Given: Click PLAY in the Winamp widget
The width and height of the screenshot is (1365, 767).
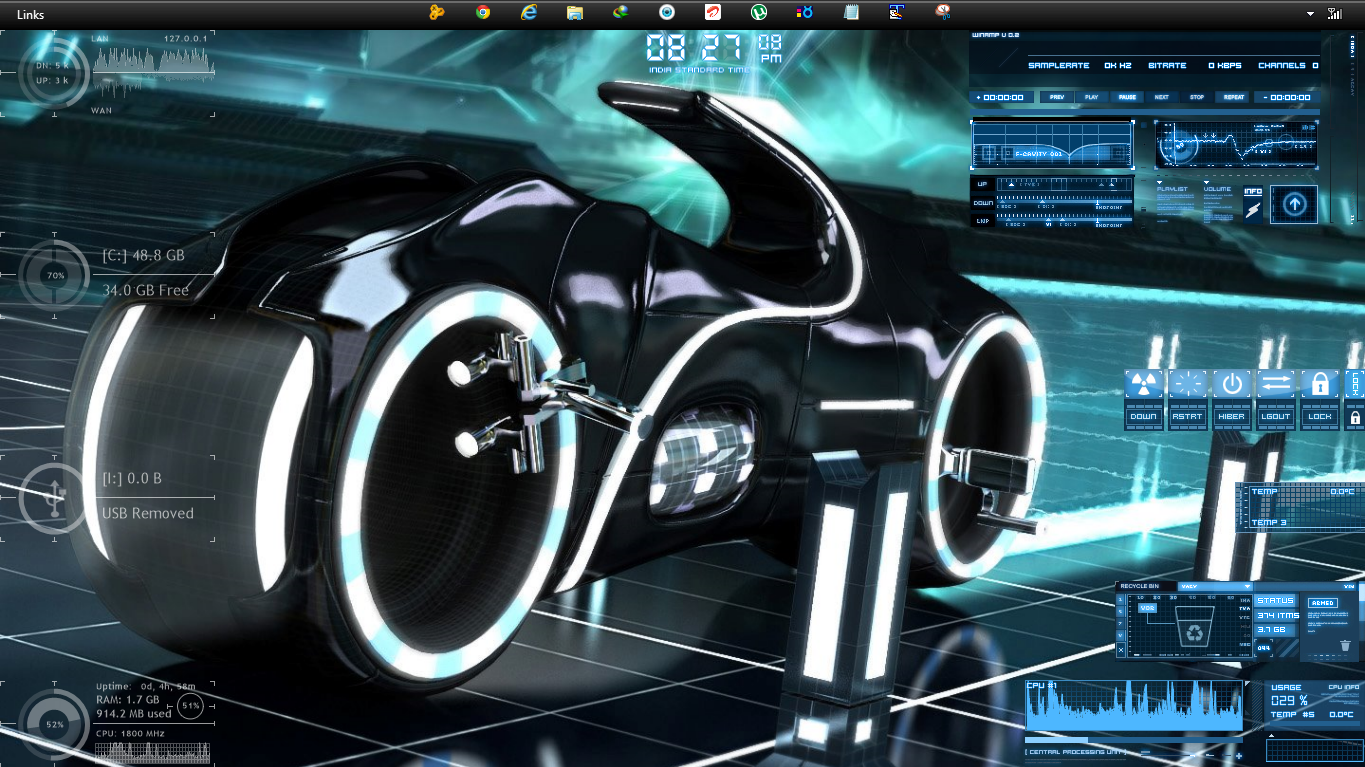Looking at the screenshot, I should (1091, 97).
